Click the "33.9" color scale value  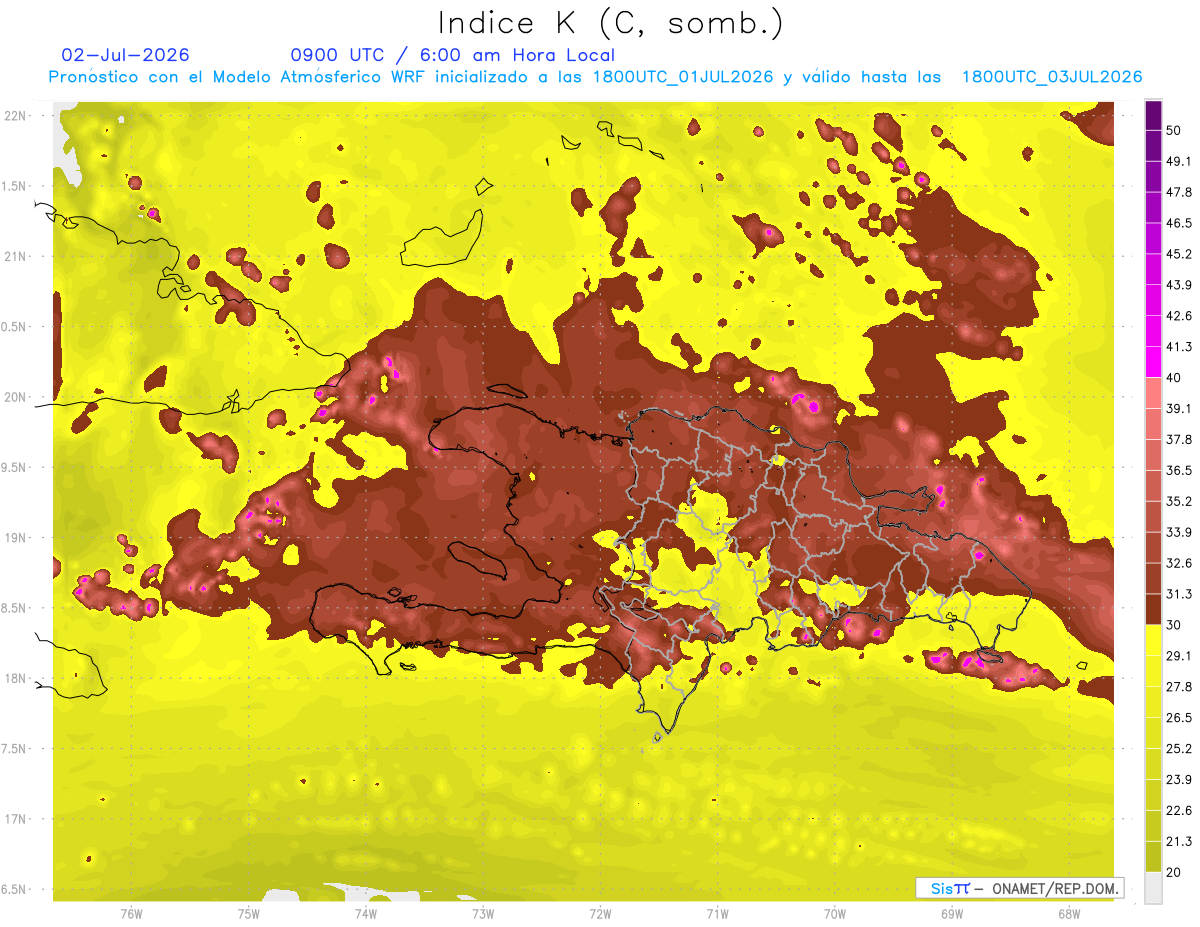(1179, 532)
